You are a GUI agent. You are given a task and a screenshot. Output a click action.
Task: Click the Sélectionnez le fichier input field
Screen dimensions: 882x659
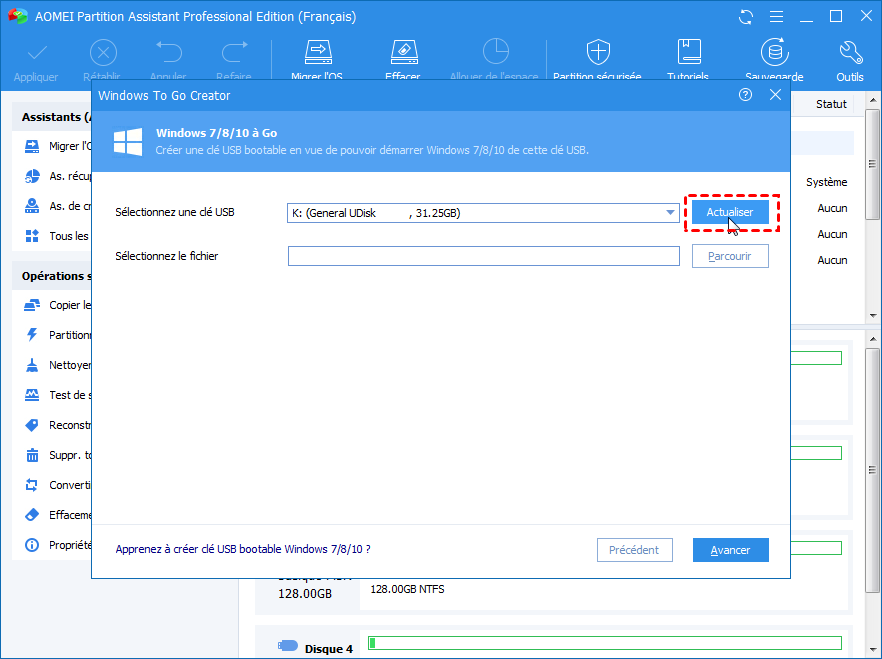click(x=484, y=256)
